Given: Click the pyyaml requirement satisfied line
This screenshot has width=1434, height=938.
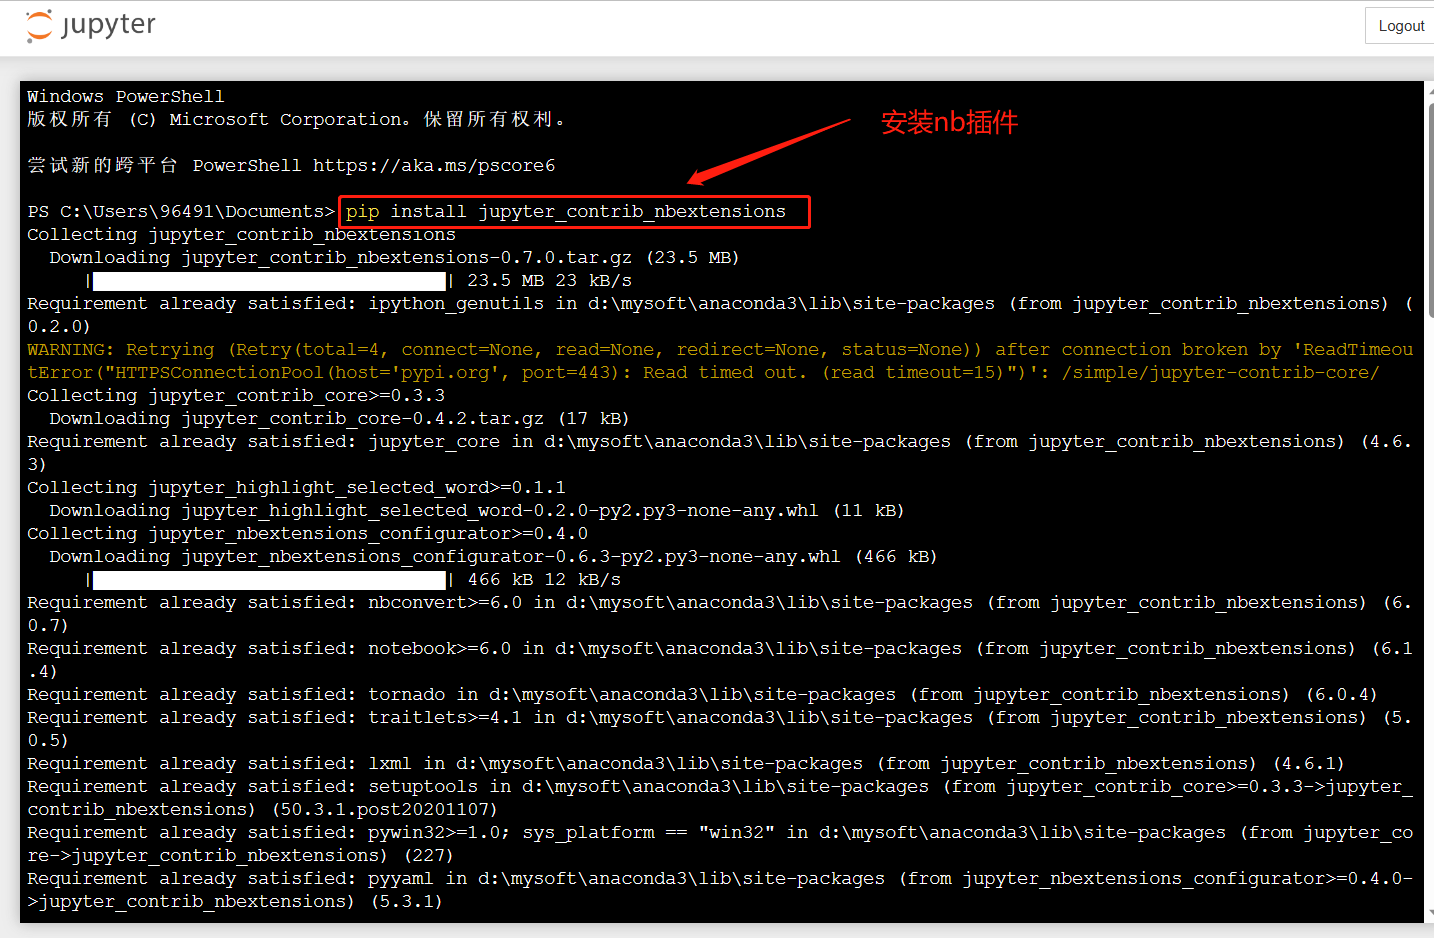Looking at the screenshot, I should point(720,889).
